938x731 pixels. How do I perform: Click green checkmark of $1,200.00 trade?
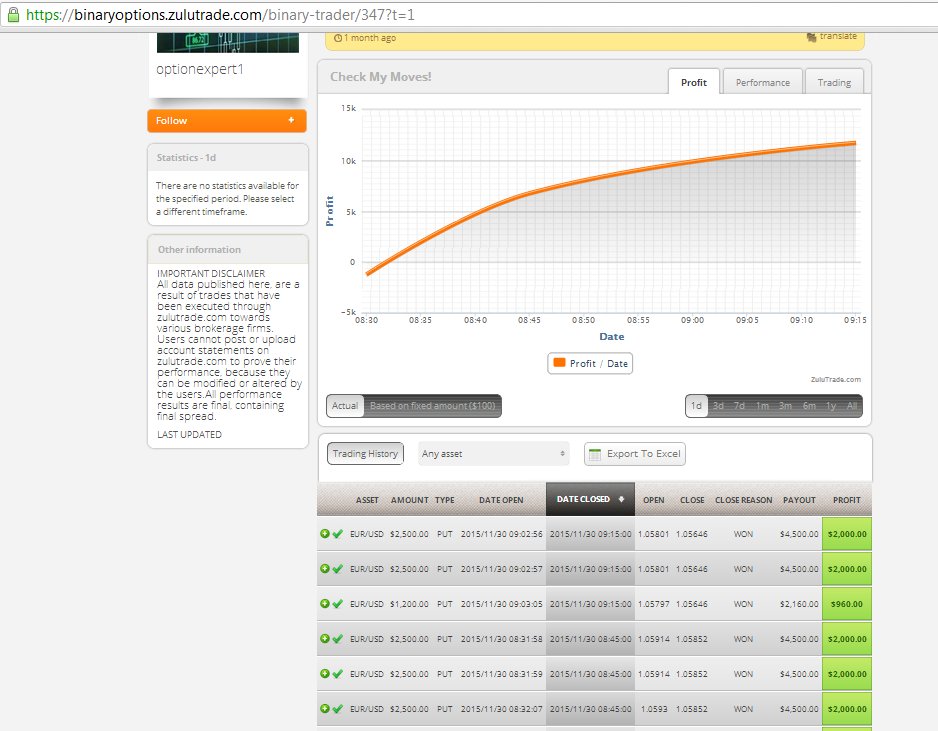[x=337, y=604]
